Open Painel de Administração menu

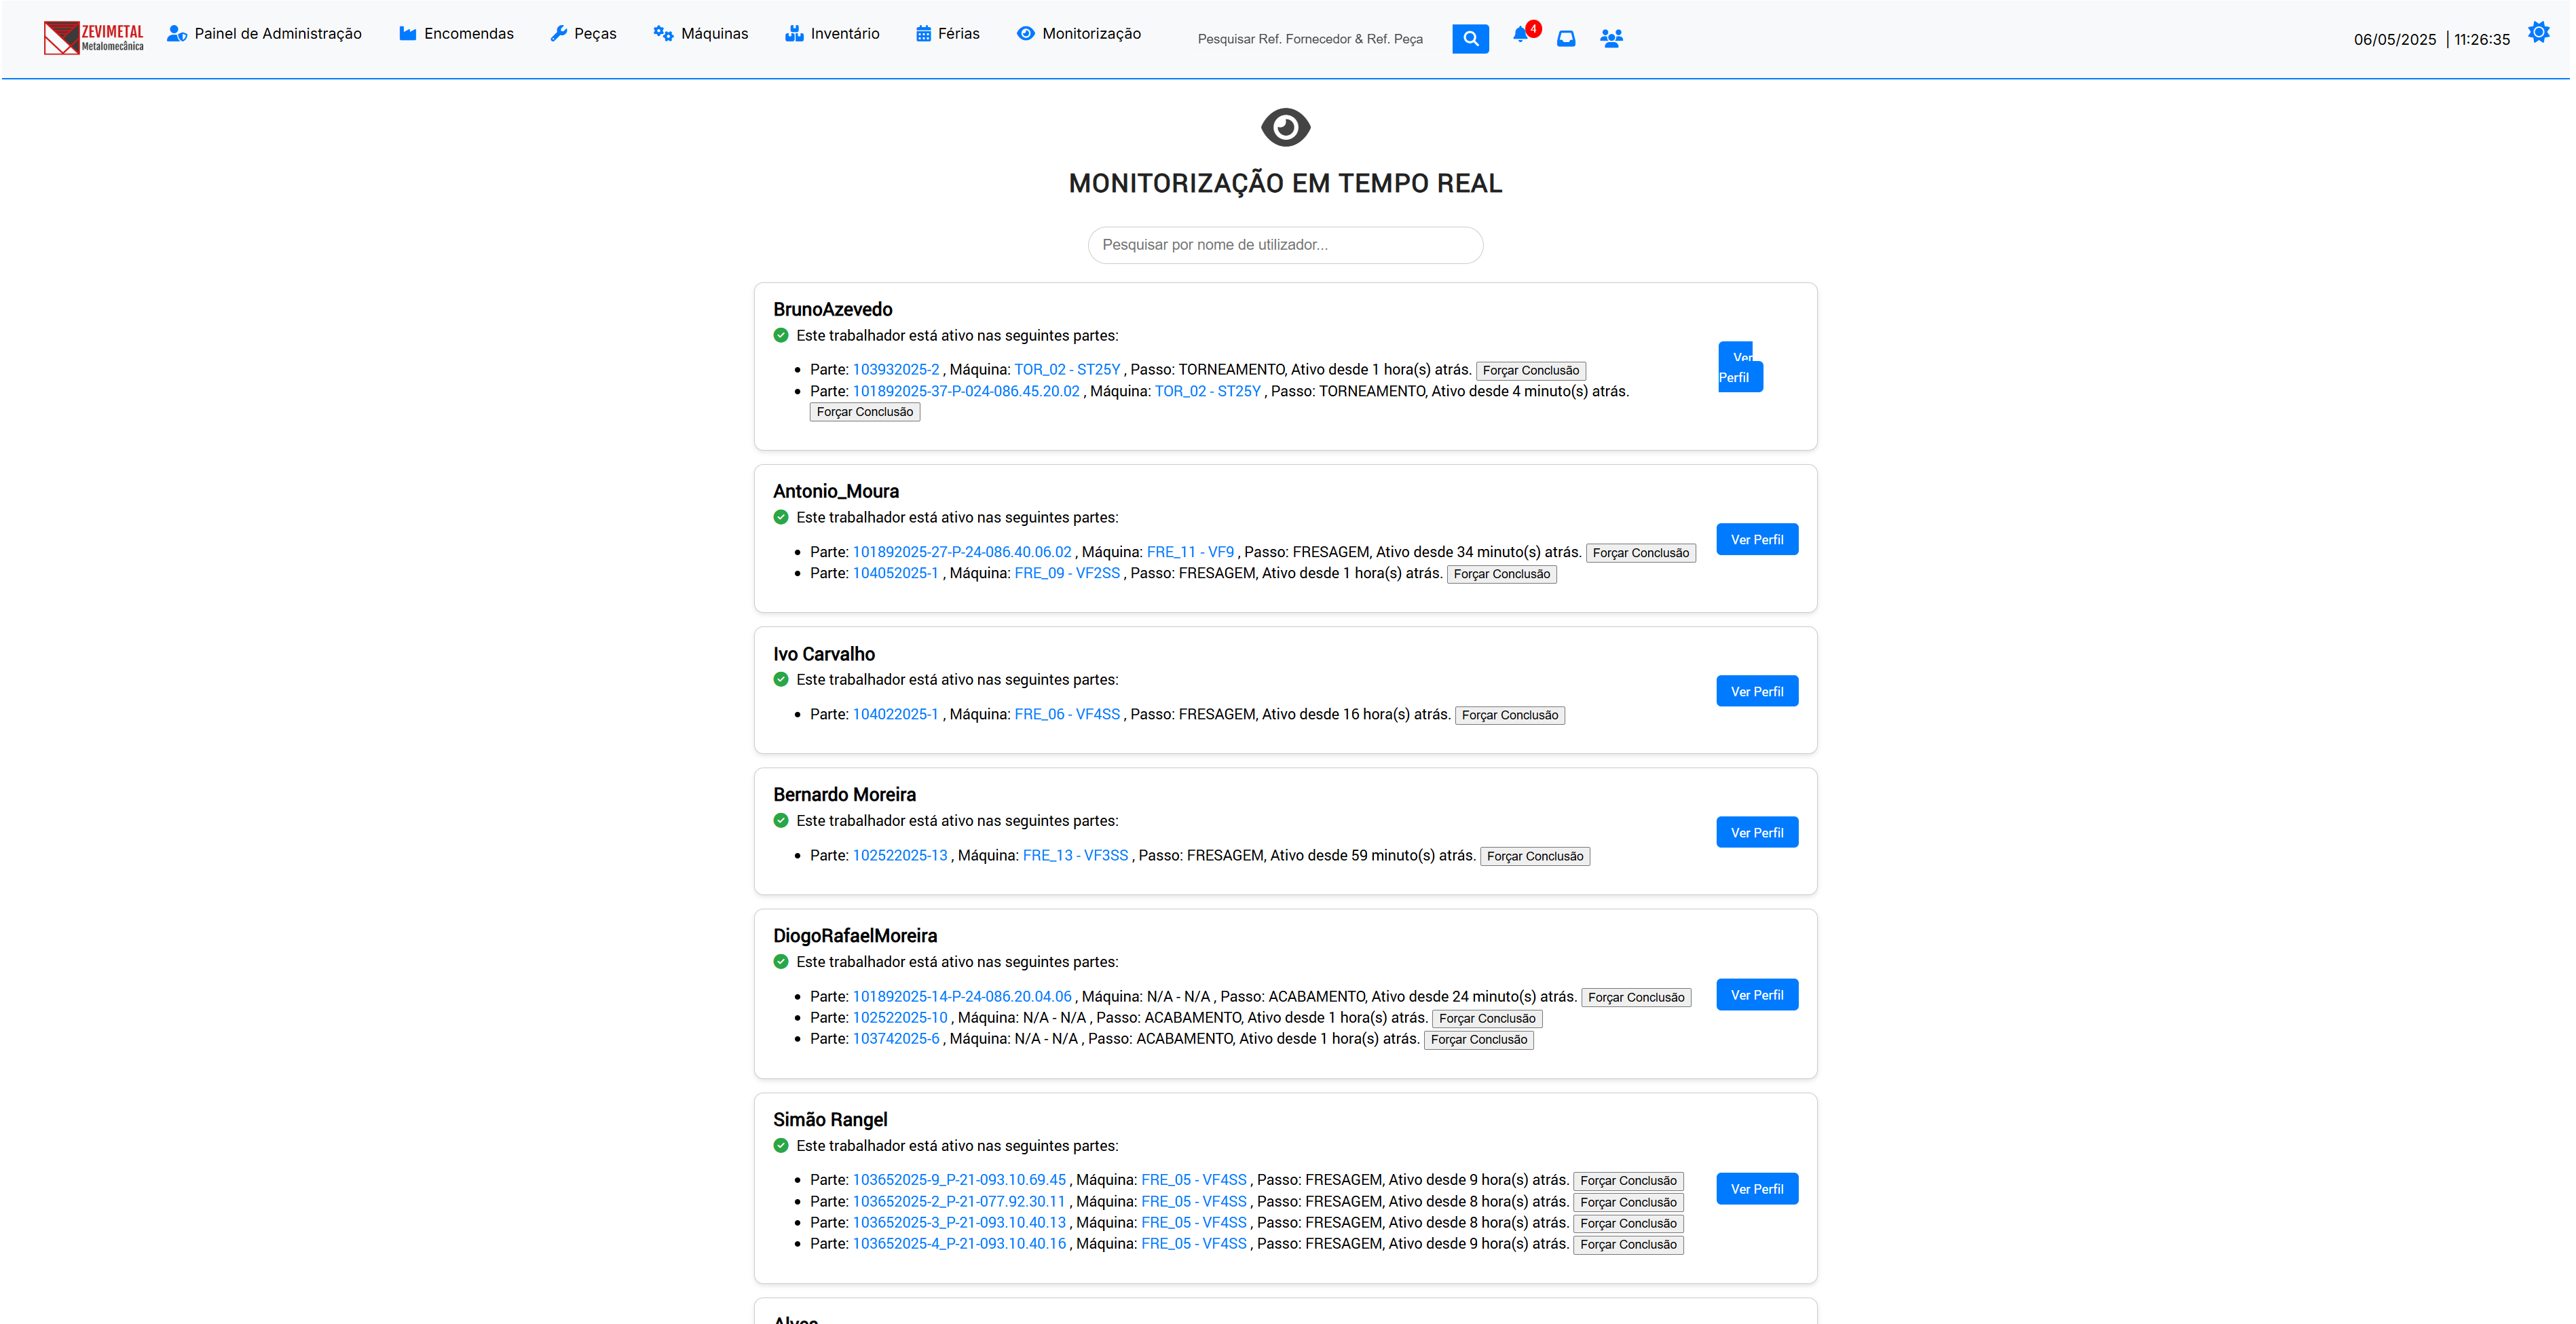click(264, 34)
